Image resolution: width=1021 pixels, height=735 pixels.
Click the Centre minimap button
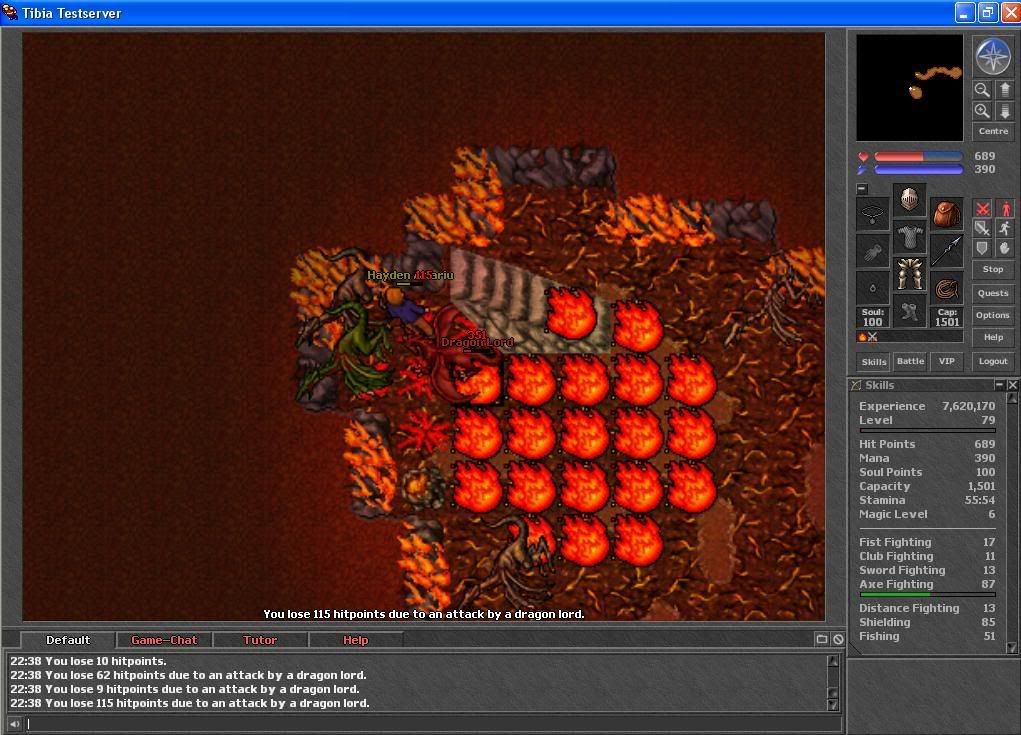993,131
